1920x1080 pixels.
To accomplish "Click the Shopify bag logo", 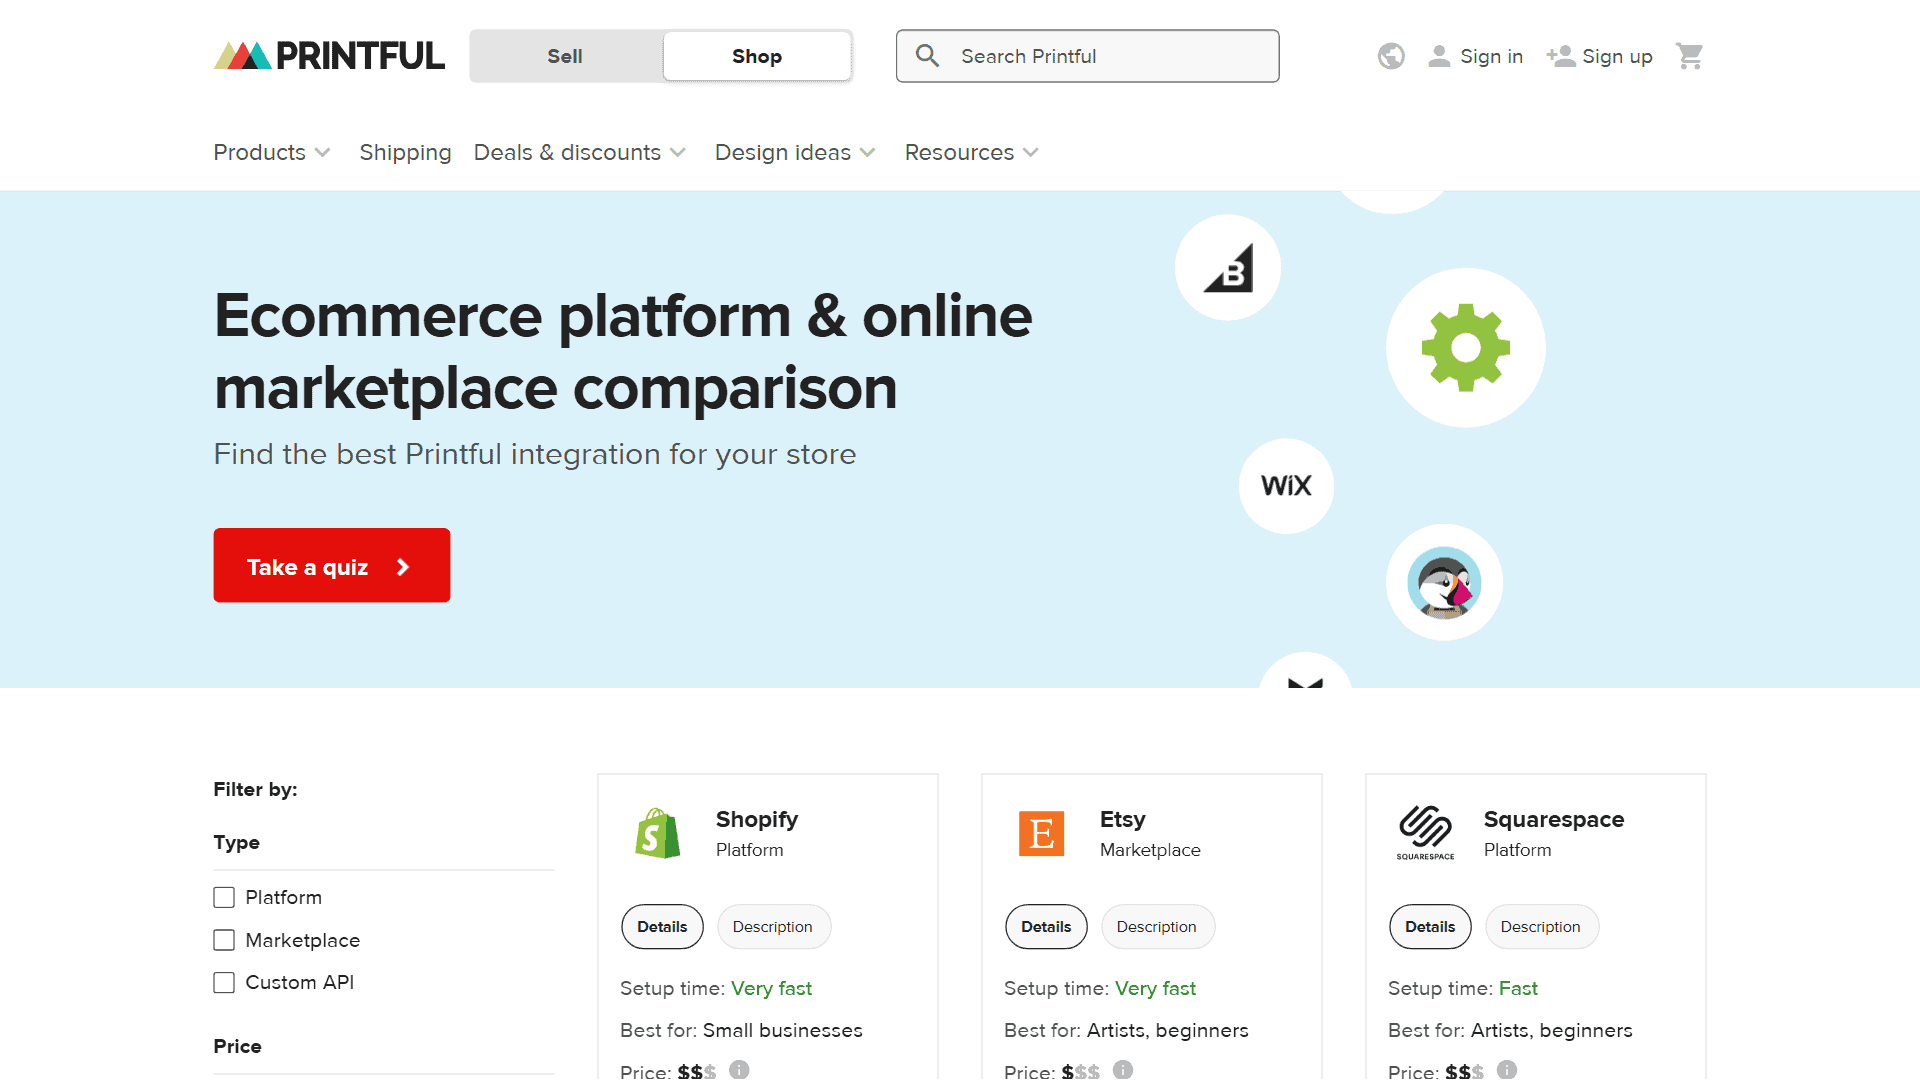I will coord(657,833).
